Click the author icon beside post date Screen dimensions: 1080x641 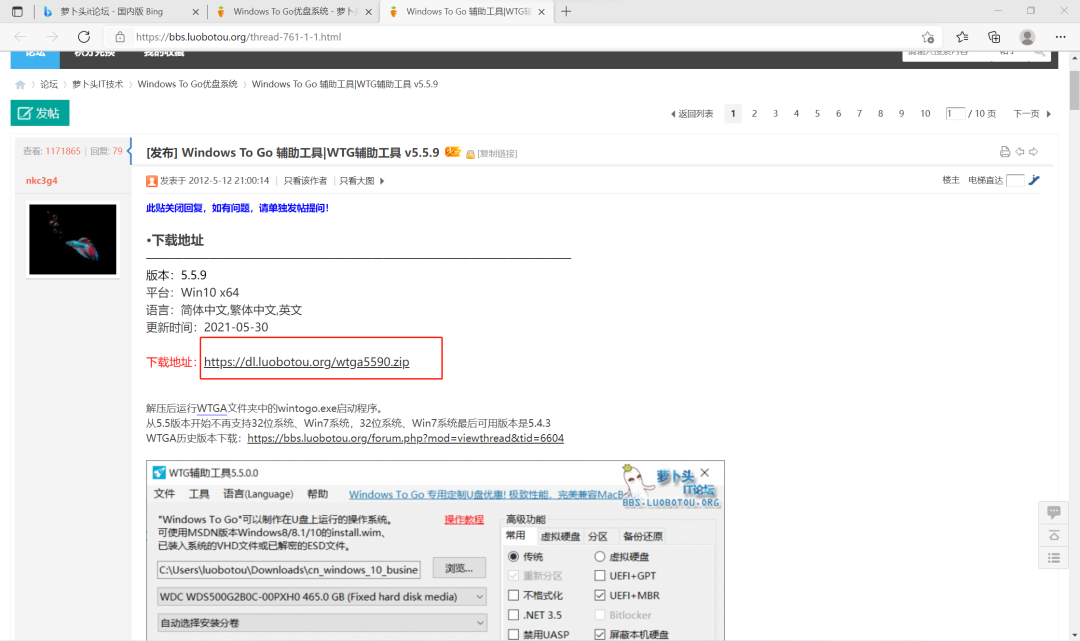coord(152,181)
